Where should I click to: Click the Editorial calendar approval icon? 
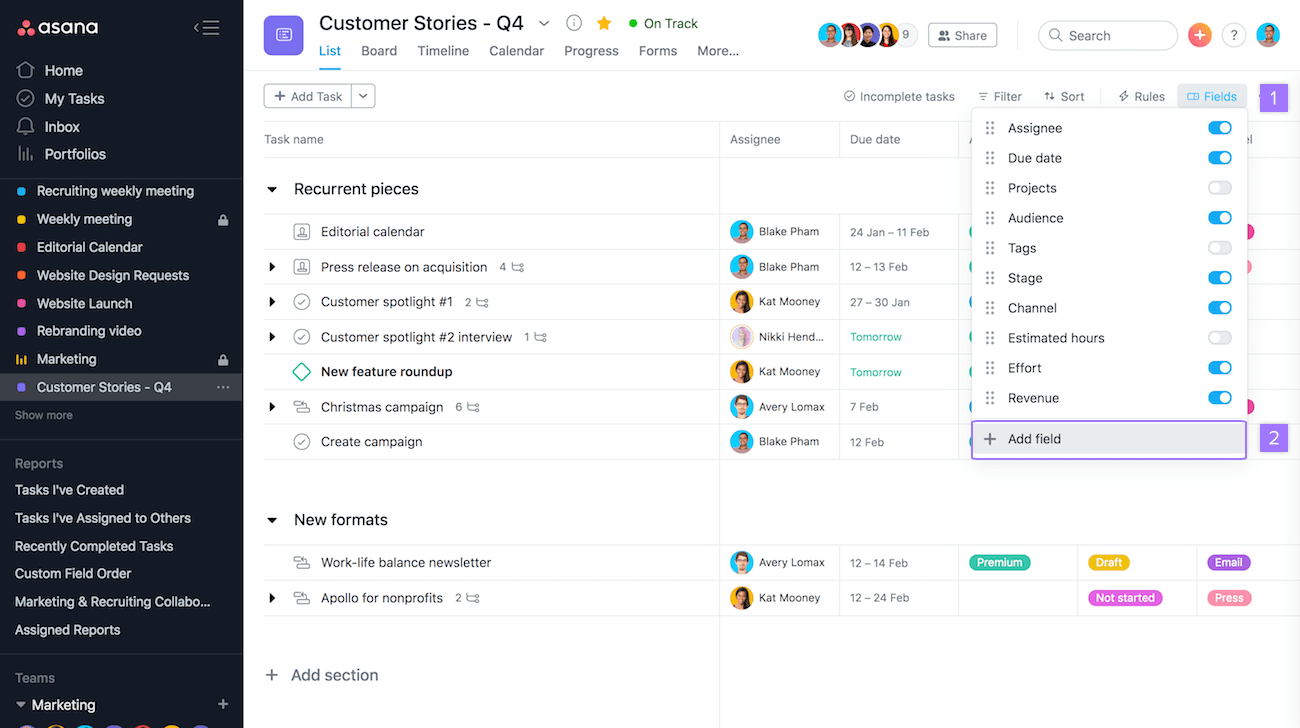(x=302, y=232)
